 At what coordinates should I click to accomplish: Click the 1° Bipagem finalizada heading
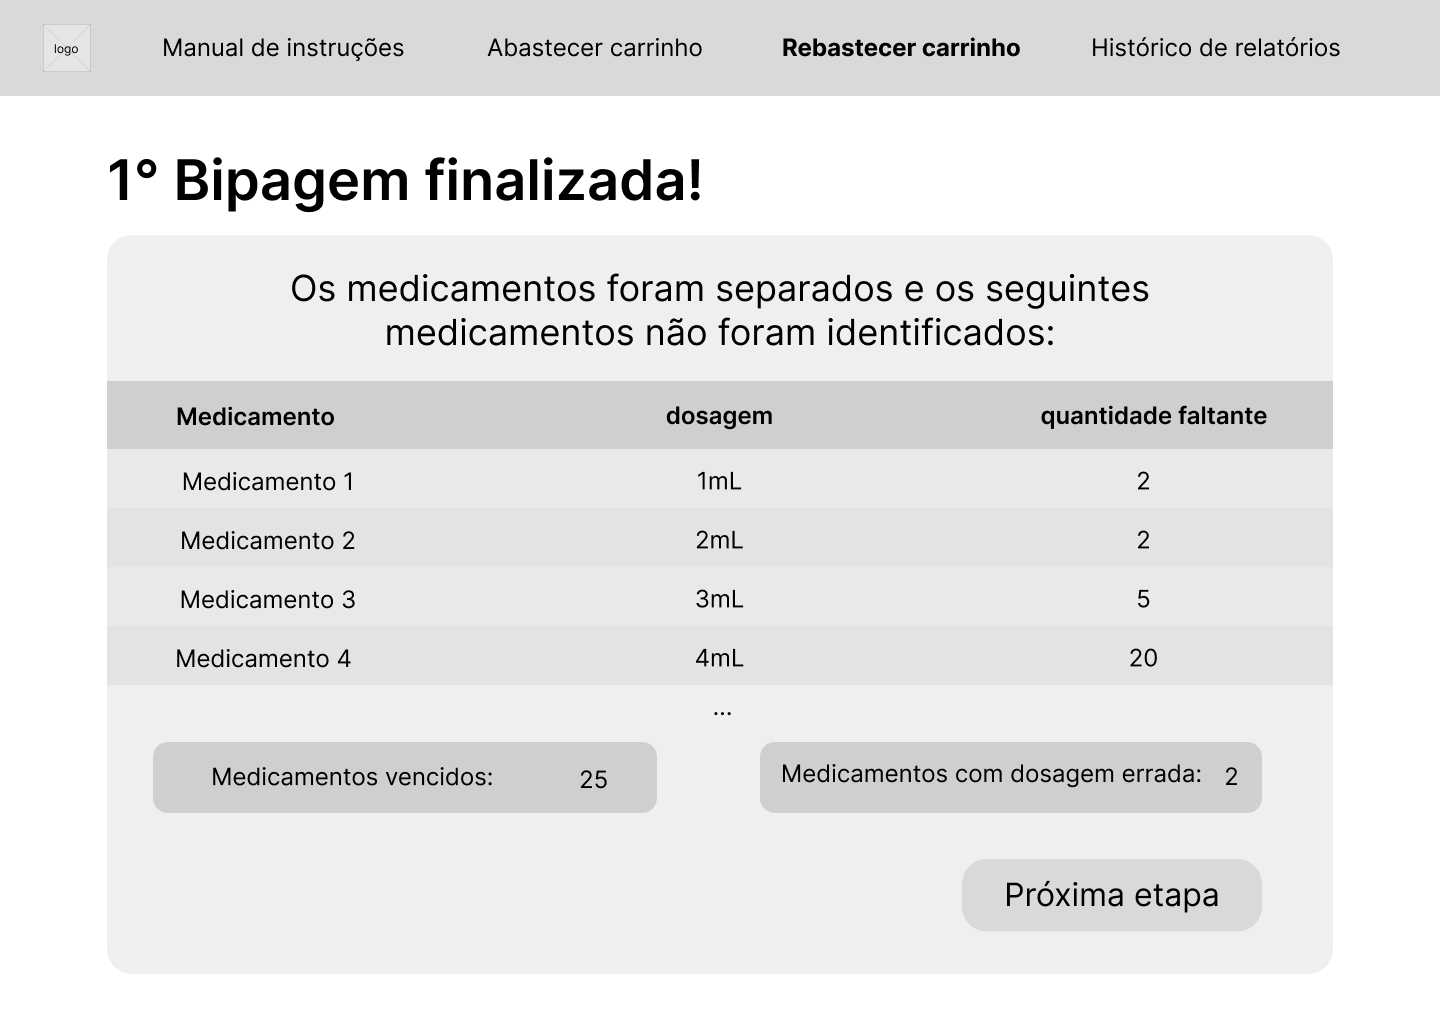405,181
